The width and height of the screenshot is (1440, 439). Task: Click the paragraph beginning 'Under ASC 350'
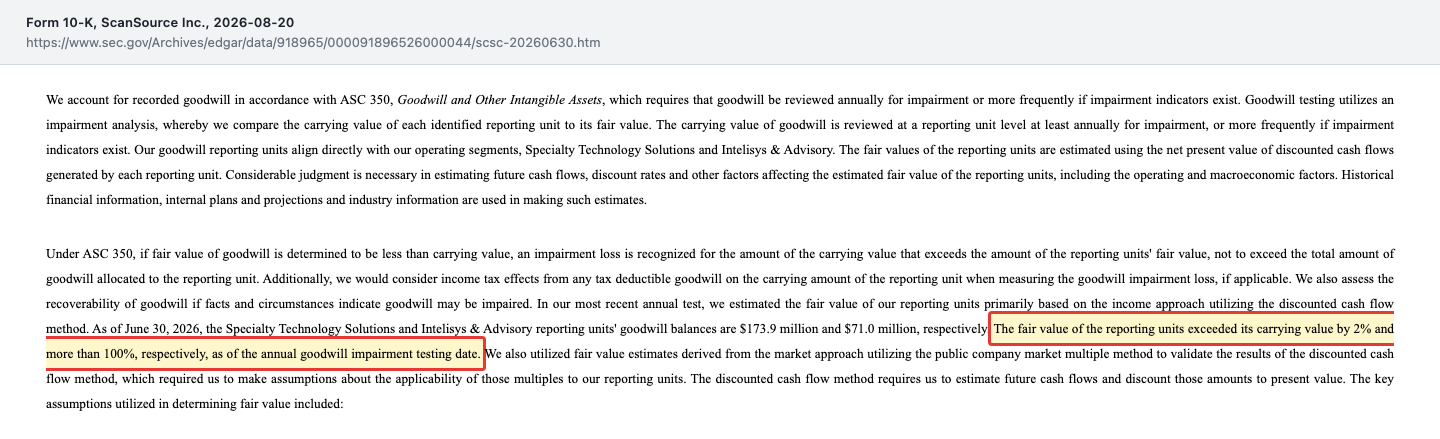(720, 330)
